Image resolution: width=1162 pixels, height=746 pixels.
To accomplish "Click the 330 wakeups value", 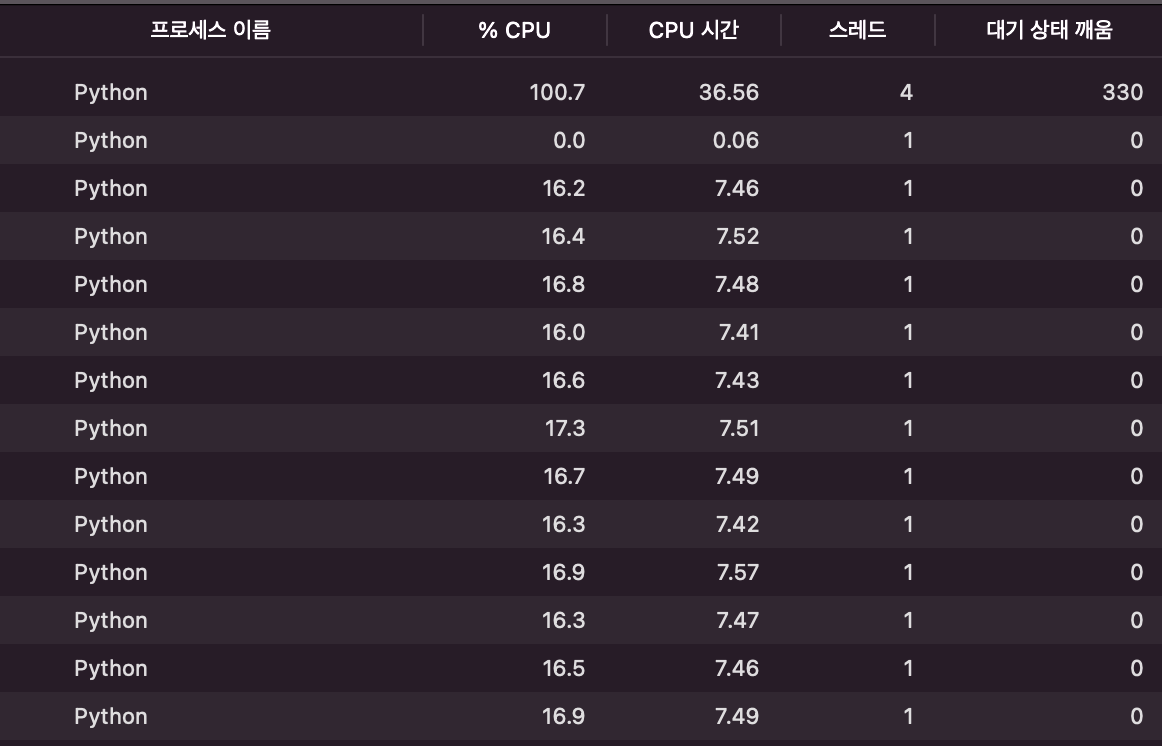I will [1122, 92].
